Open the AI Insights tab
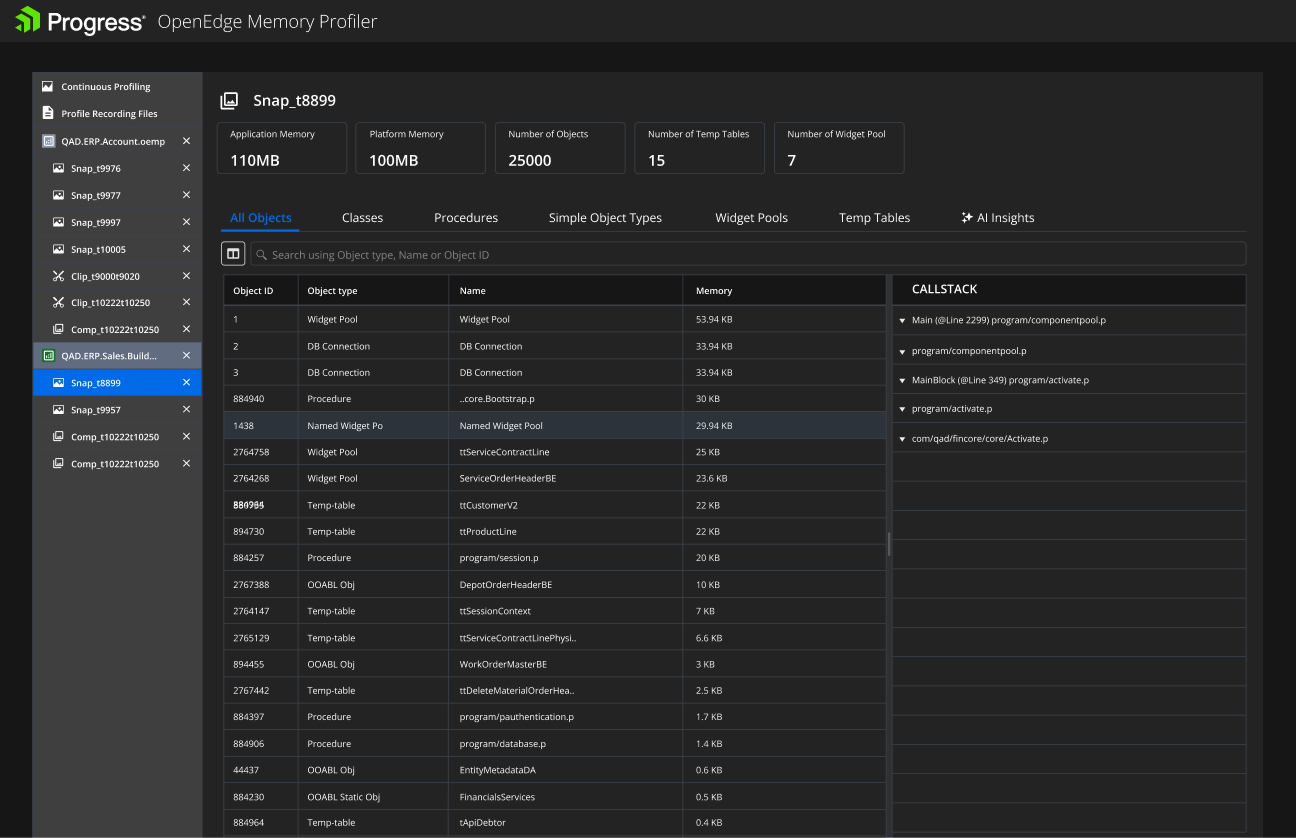1296x838 pixels. coord(998,218)
